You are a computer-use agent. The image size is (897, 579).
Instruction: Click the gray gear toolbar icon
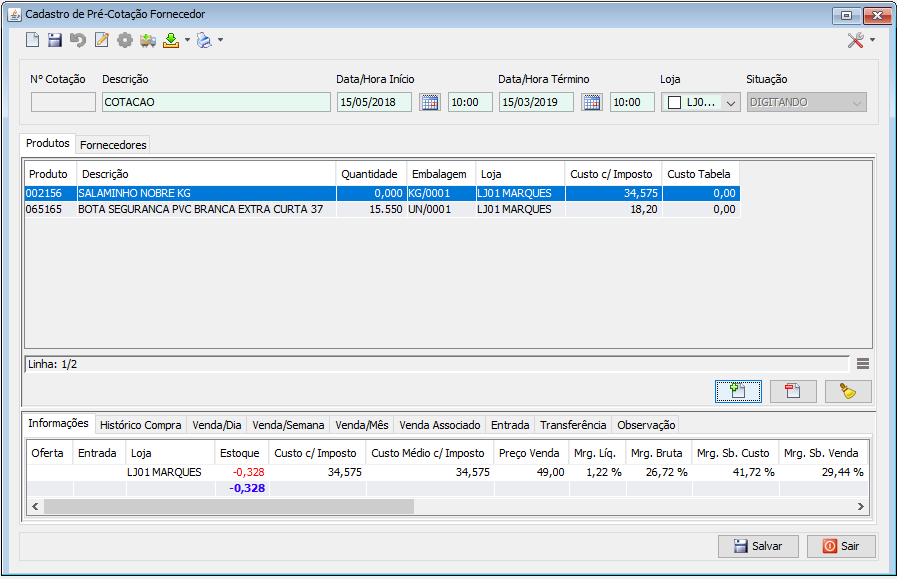coord(125,40)
